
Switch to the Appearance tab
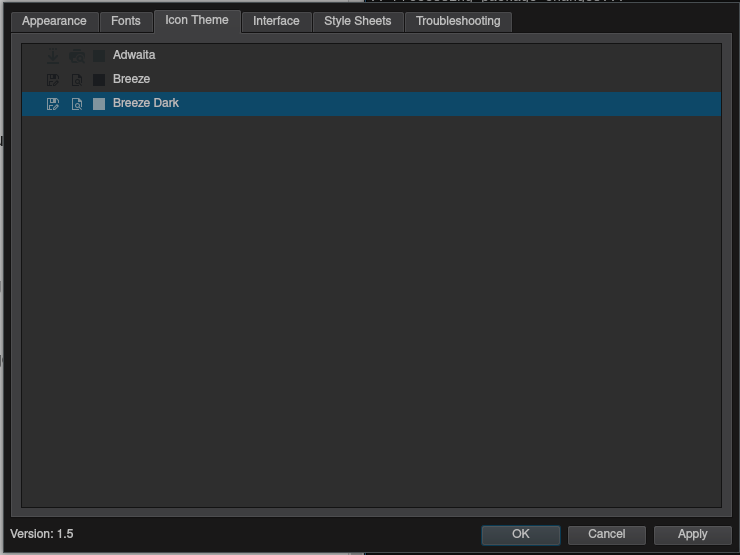pos(54,21)
